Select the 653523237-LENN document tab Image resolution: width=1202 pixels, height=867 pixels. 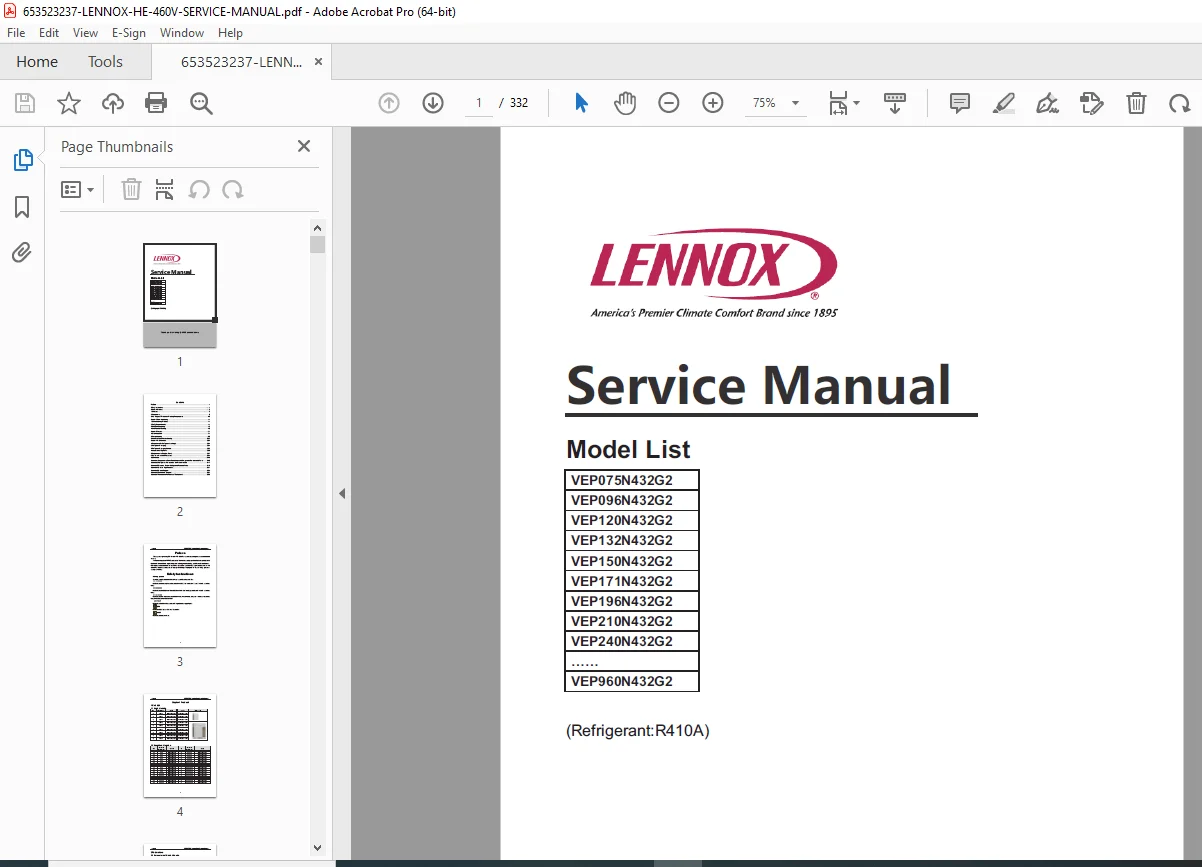click(241, 62)
